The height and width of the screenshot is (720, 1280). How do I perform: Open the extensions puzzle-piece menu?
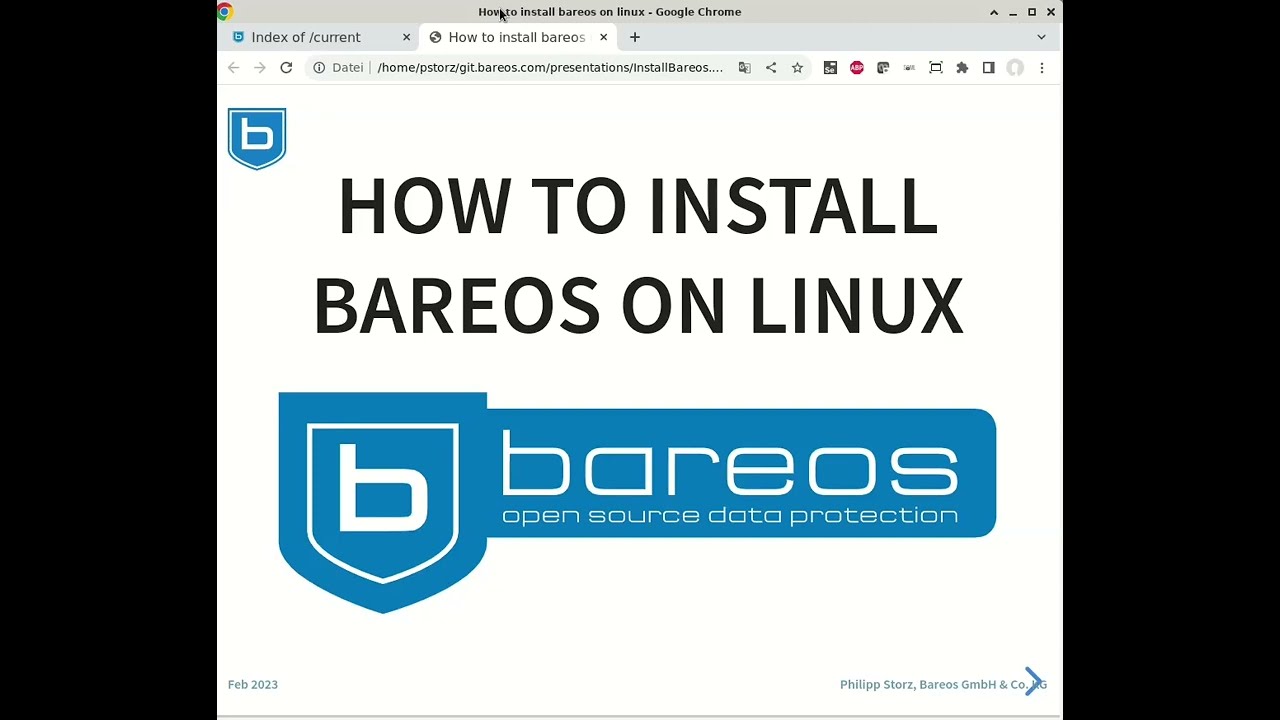(x=962, y=68)
